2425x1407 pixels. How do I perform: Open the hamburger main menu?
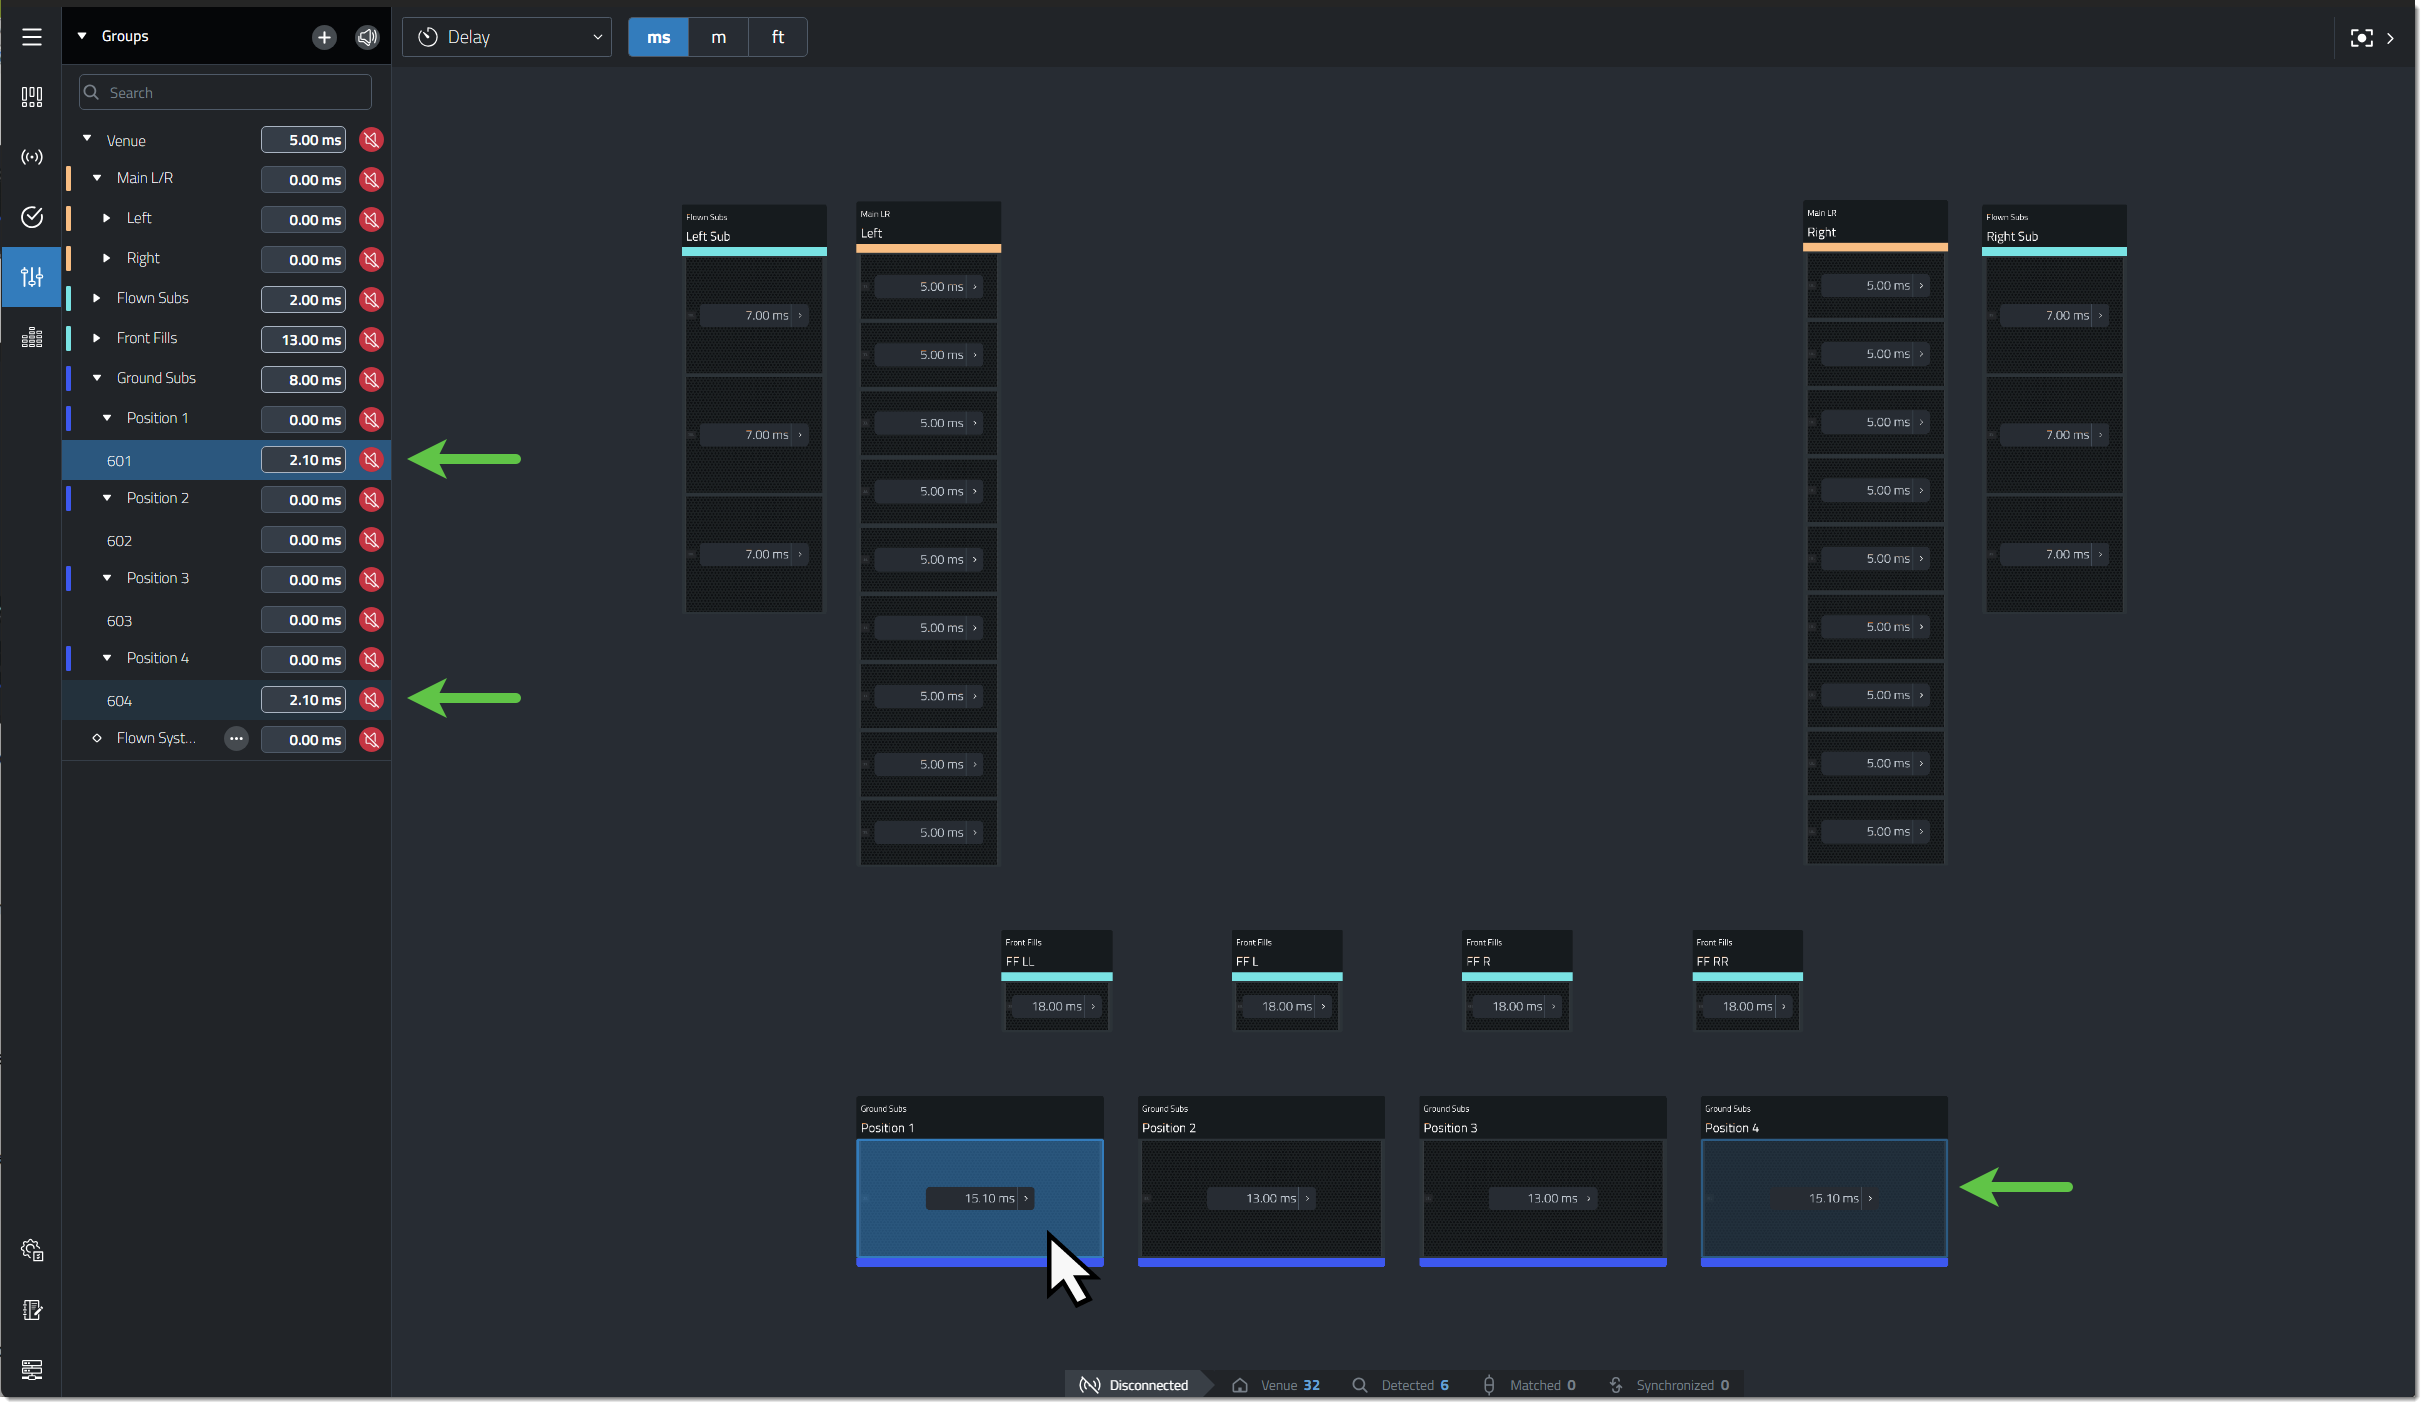[x=32, y=37]
